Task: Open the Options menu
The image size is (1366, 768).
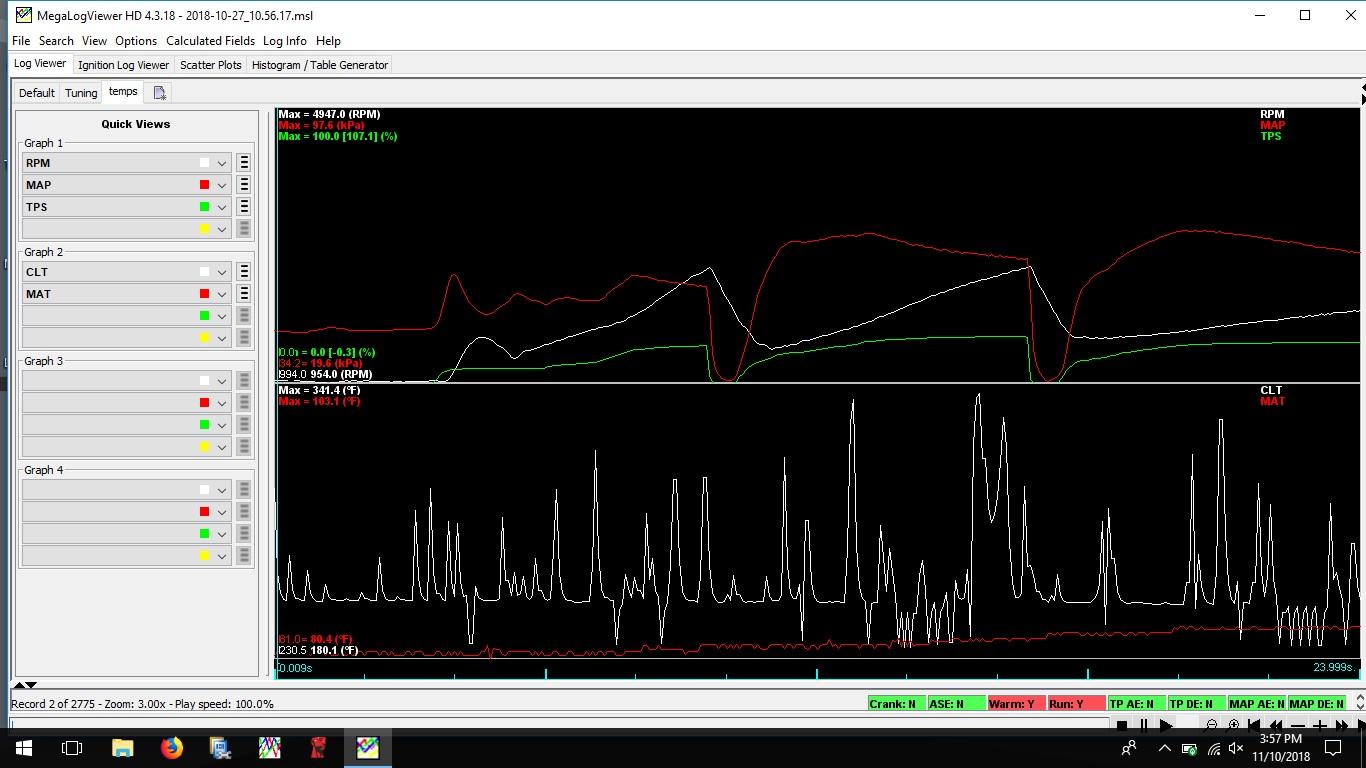Action: click(x=136, y=41)
